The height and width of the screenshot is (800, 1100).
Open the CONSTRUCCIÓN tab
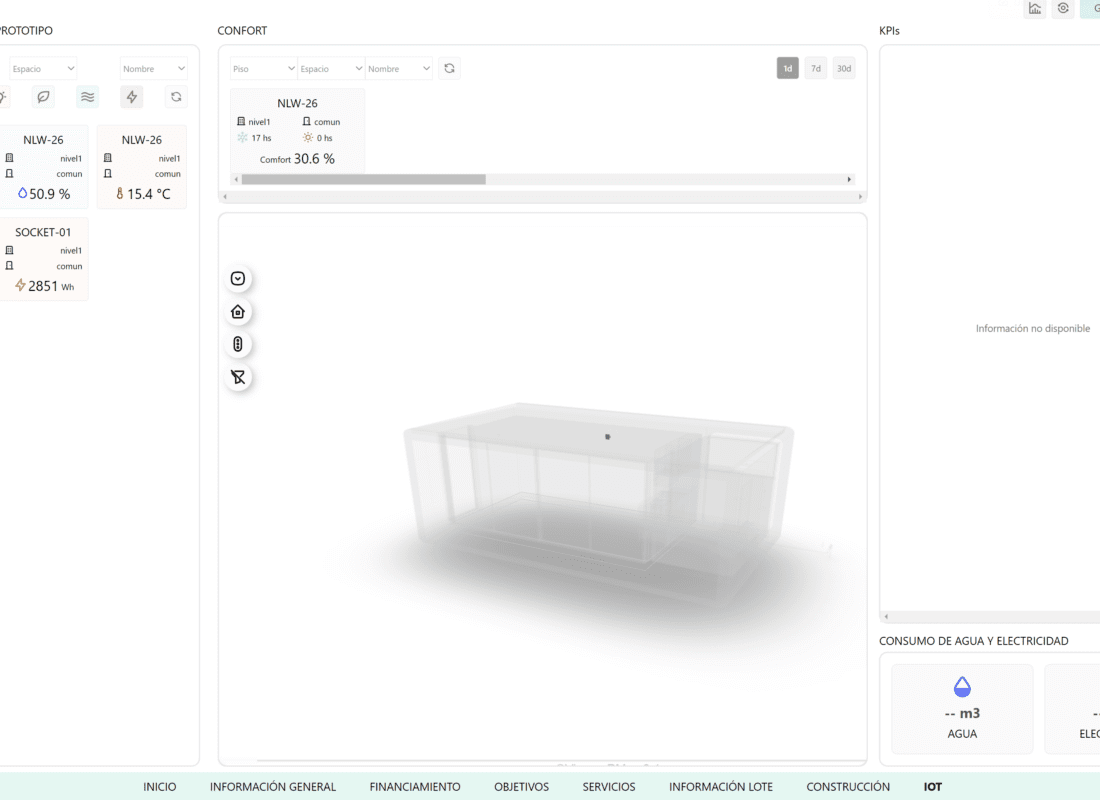coord(848,787)
